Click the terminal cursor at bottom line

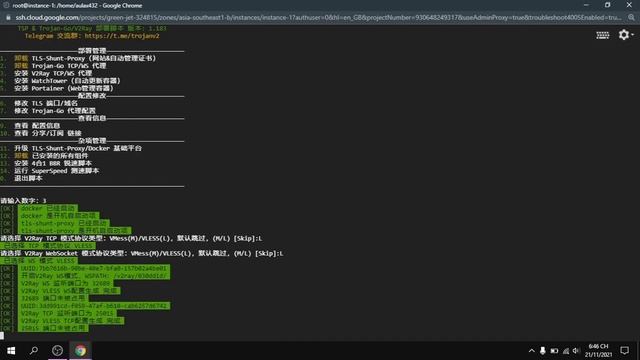point(2,336)
